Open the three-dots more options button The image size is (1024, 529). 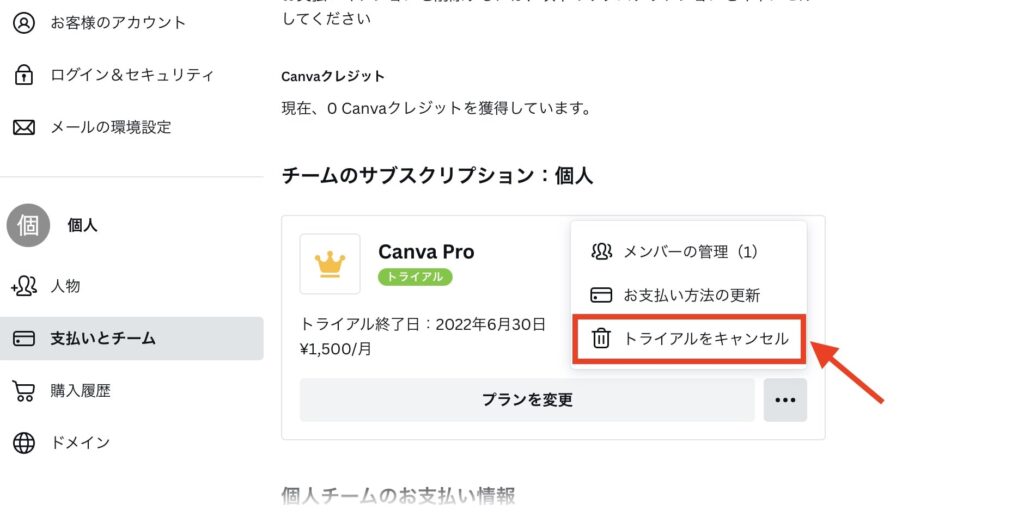point(785,400)
